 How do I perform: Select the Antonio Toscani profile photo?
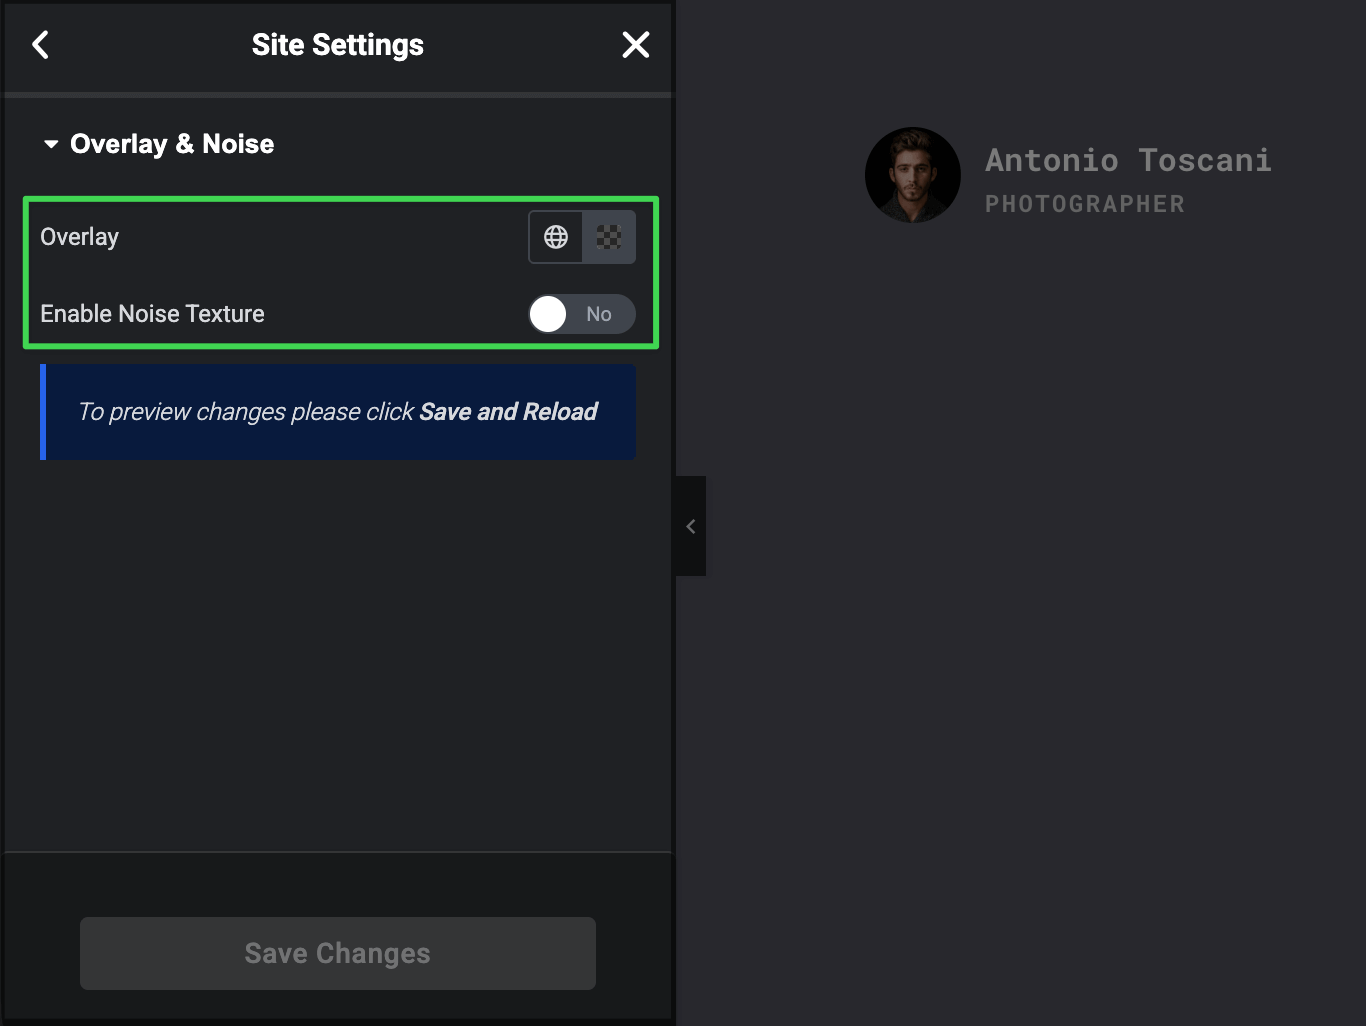(912, 175)
